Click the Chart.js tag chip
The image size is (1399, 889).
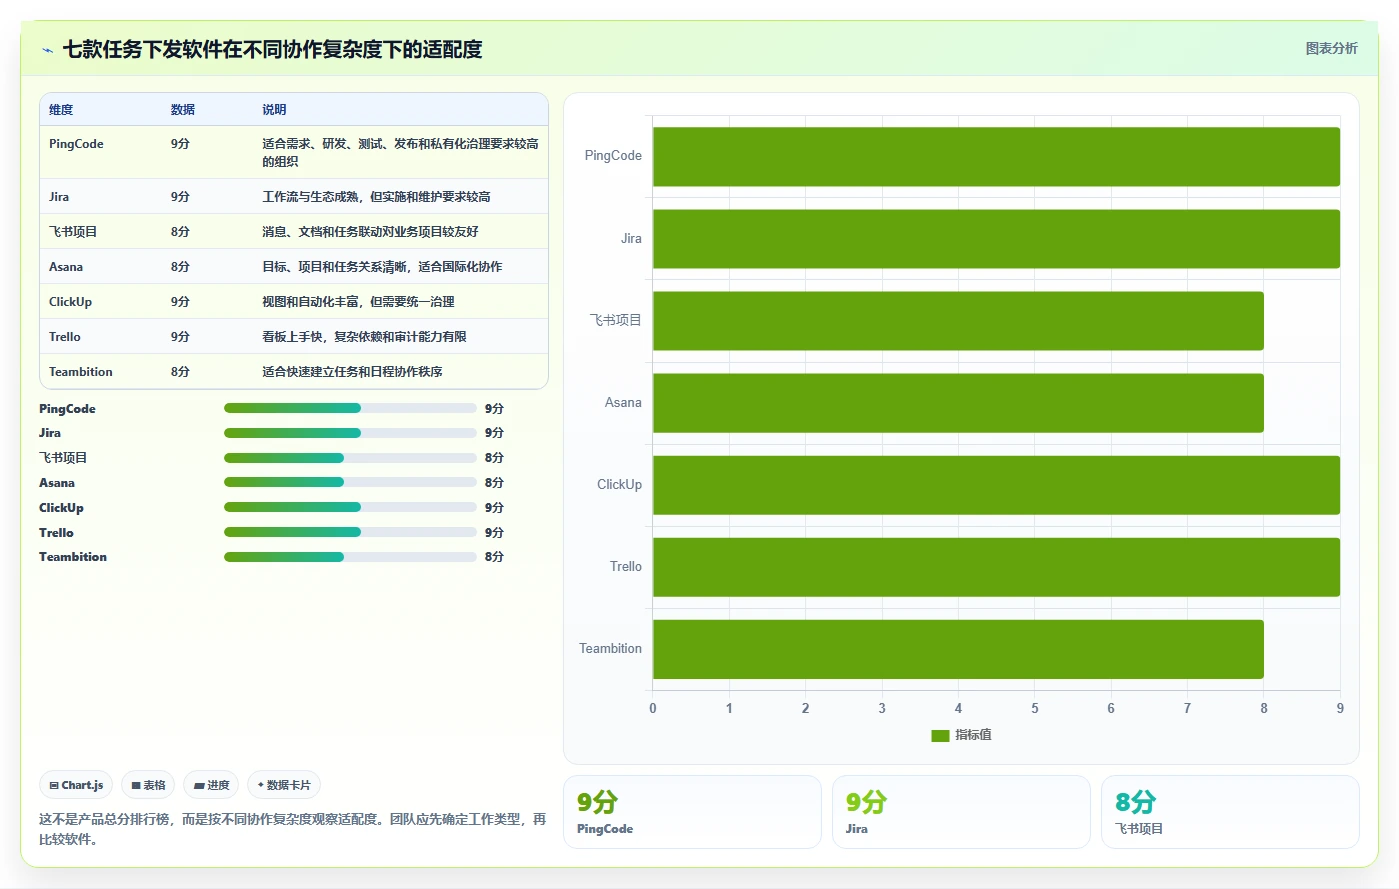(76, 785)
